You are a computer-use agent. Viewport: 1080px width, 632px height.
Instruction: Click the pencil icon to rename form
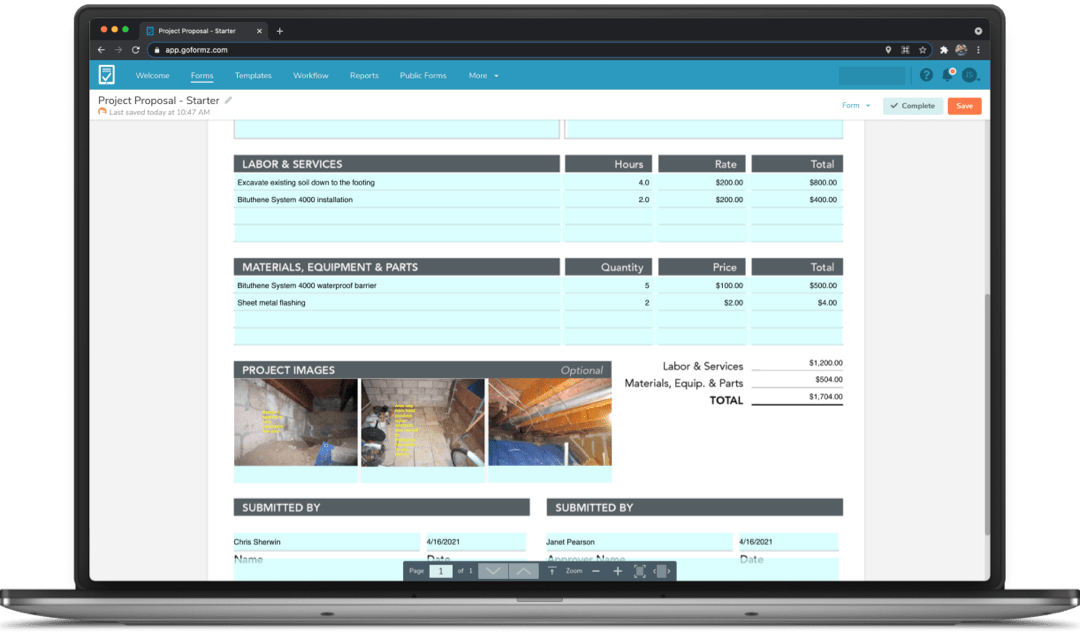click(x=228, y=100)
